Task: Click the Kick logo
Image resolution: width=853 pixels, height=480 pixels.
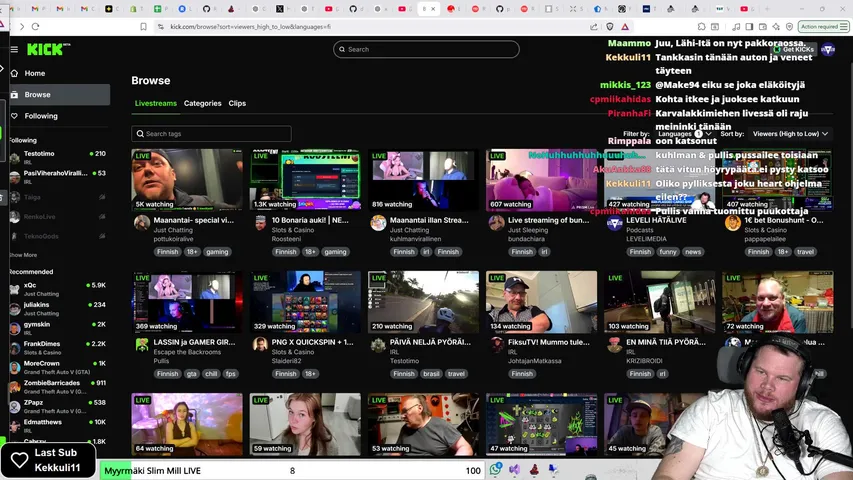Action: pyautogui.click(x=48, y=49)
